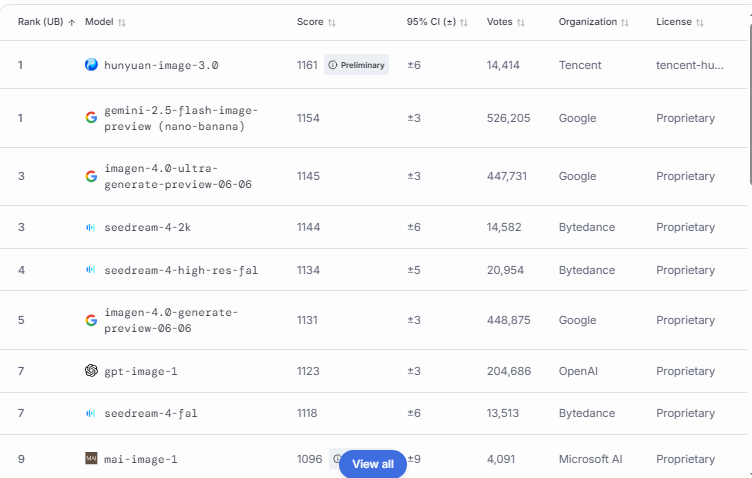Click the Tencent organization cell

[580, 65]
